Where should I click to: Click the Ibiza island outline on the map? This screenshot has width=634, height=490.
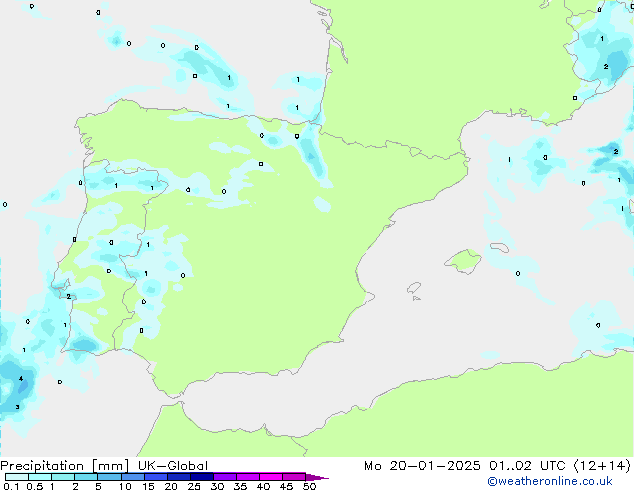[x=414, y=288]
